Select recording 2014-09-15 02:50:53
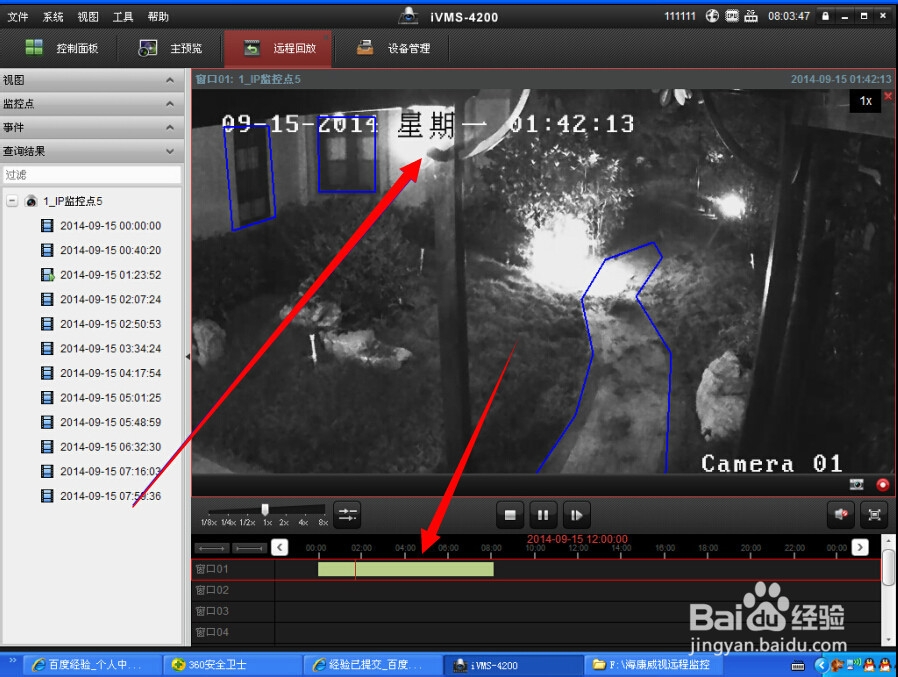The height and width of the screenshot is (677, 898). point(111,324)
